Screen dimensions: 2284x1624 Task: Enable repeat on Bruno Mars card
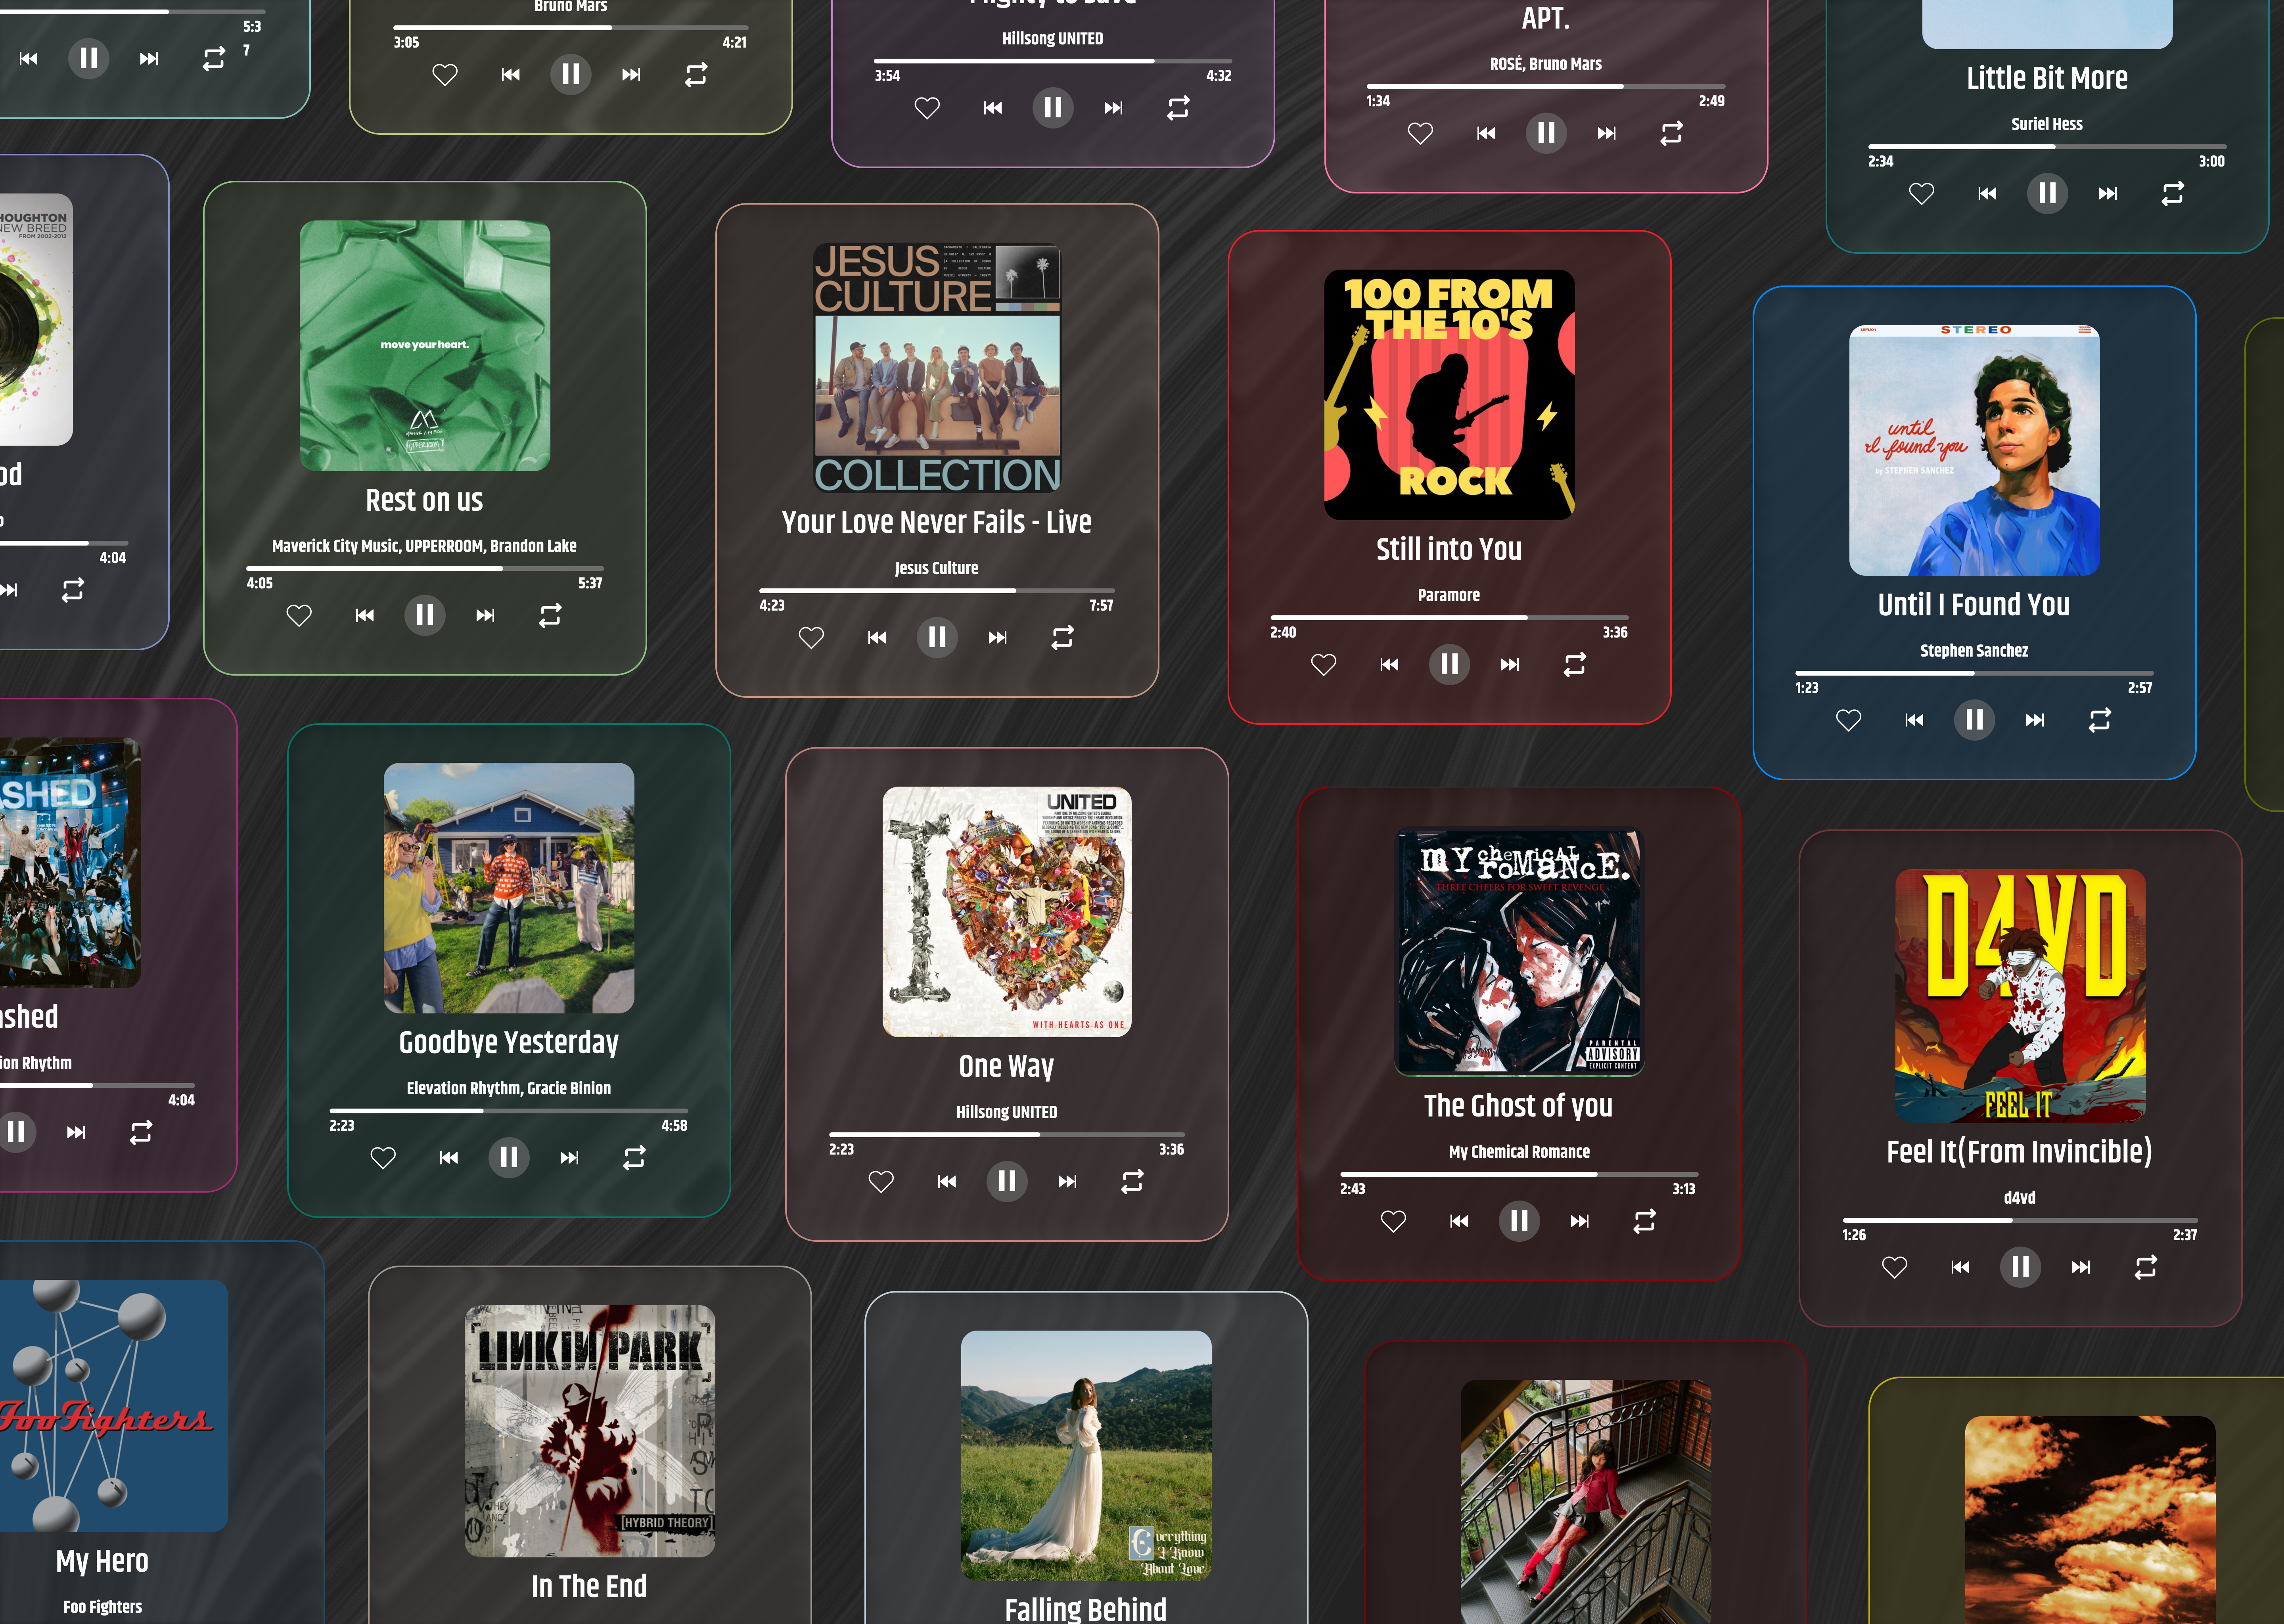click(696, 75)
